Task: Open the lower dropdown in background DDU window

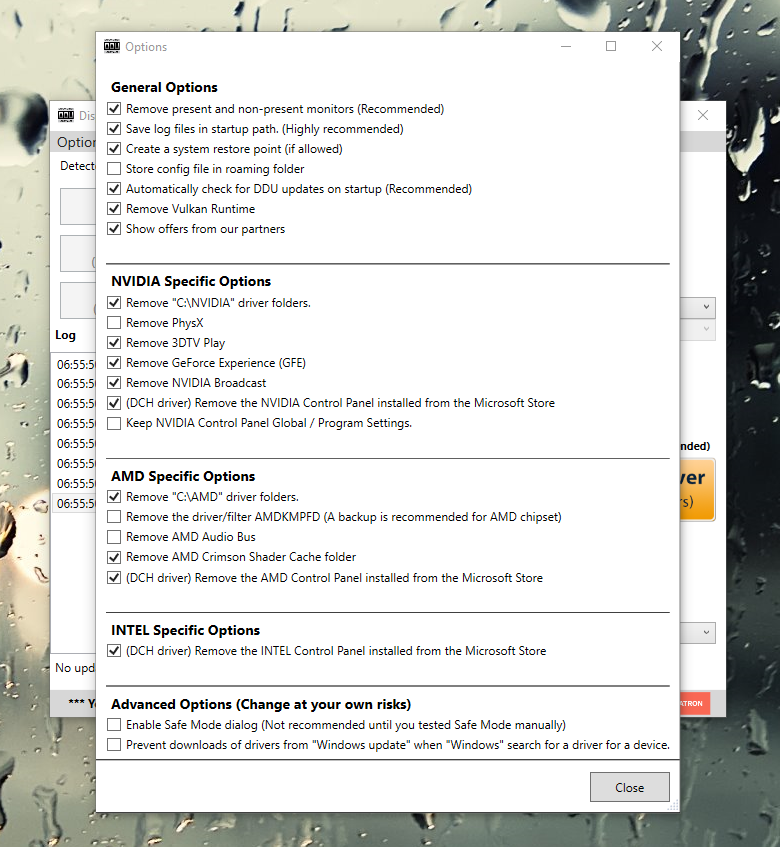Action: 698,633
